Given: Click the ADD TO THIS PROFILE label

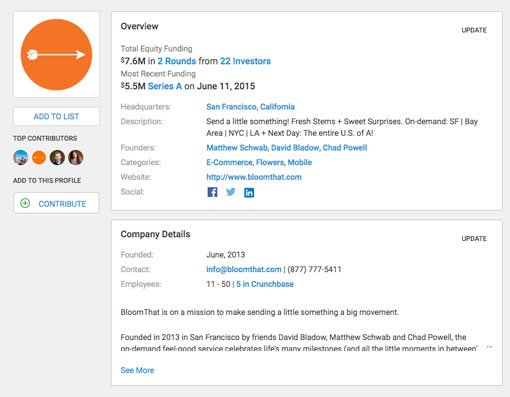Looking at the screenshot, I should point(47,180).
